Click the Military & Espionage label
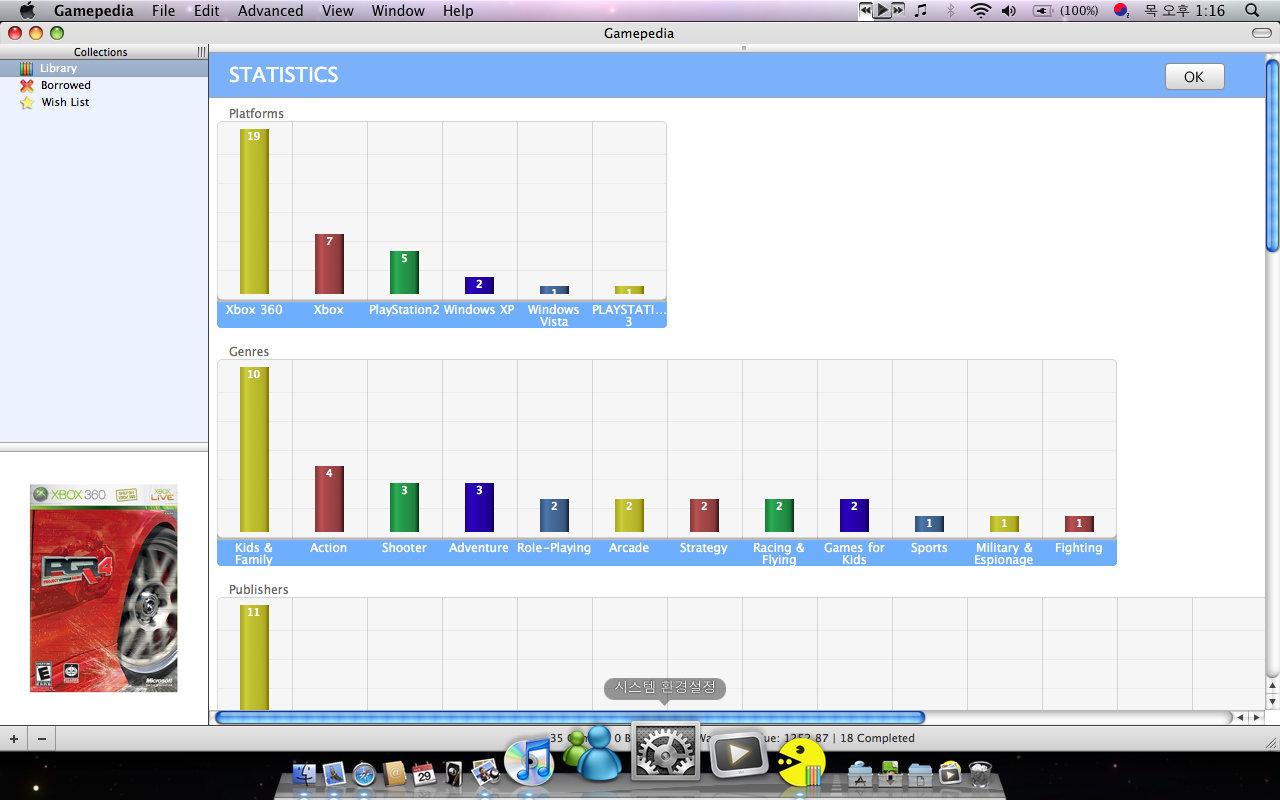 (x=1004, y=554)
